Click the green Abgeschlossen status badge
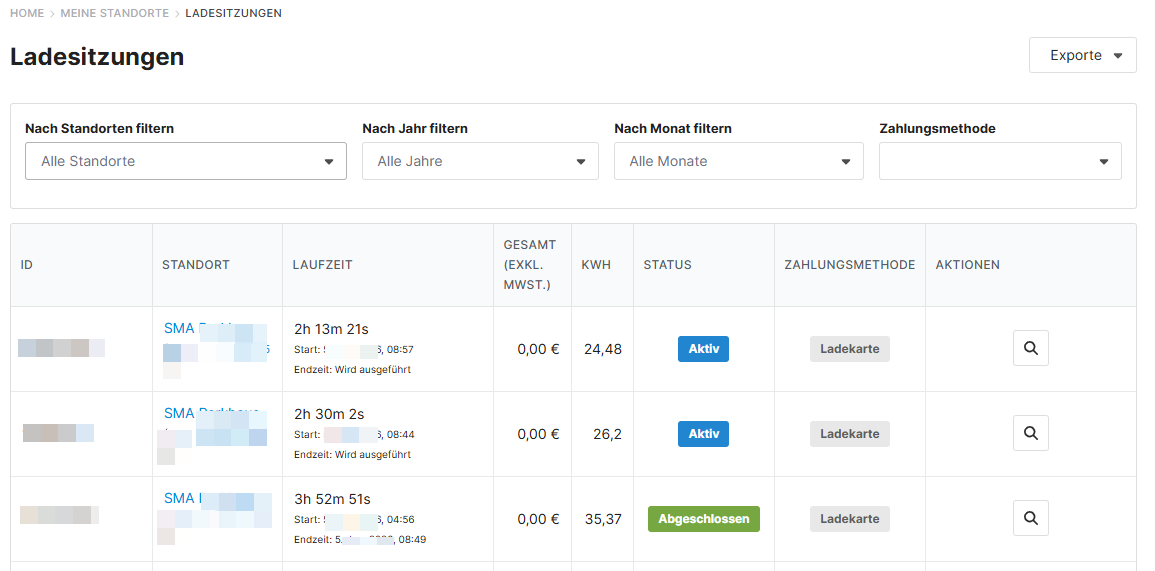This screenshot has width=1155, height=571. 703,519
